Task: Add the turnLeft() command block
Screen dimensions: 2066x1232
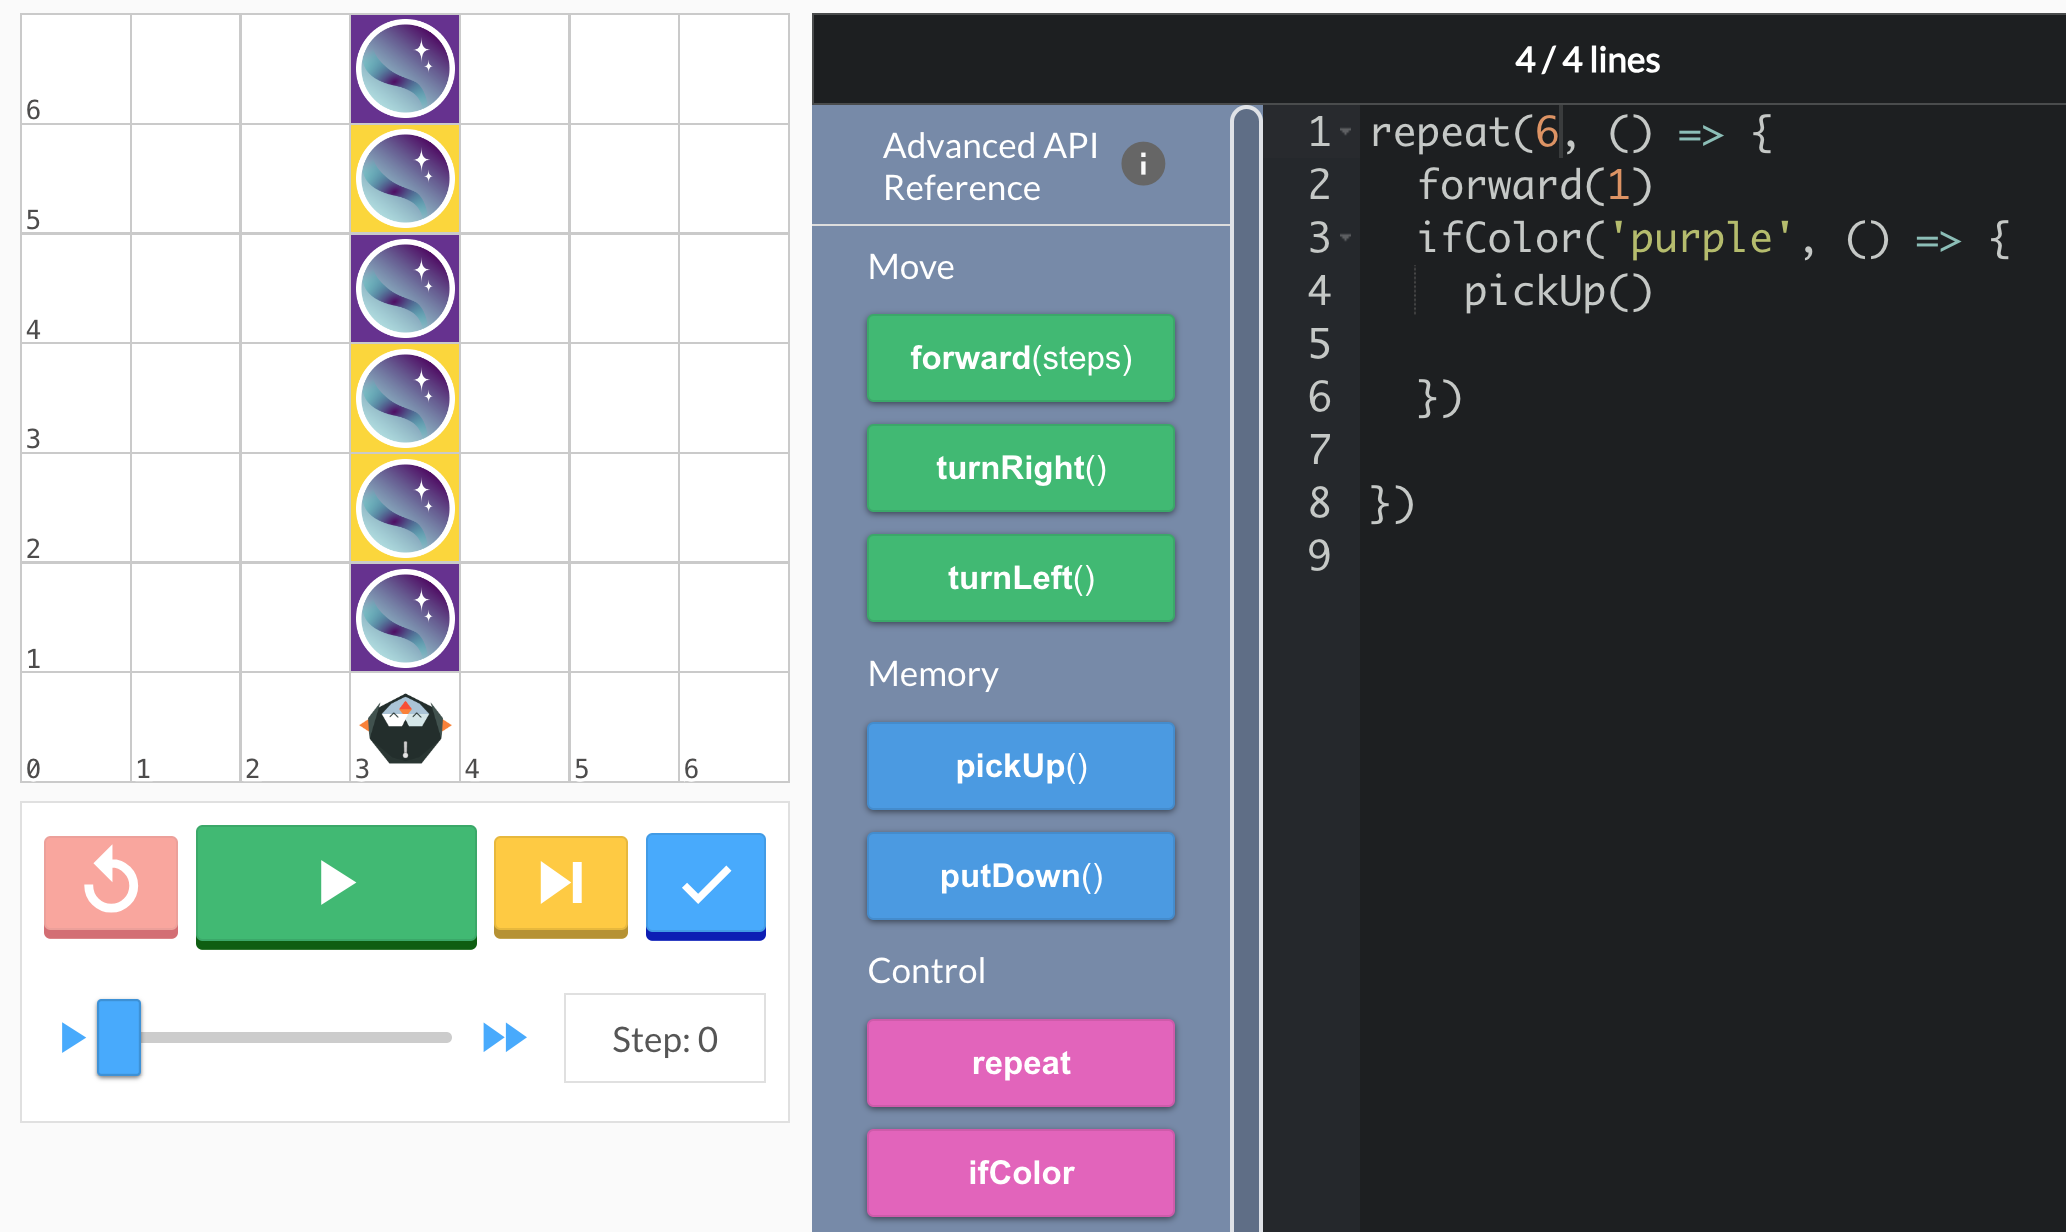Action: [x=1020, y=578]
